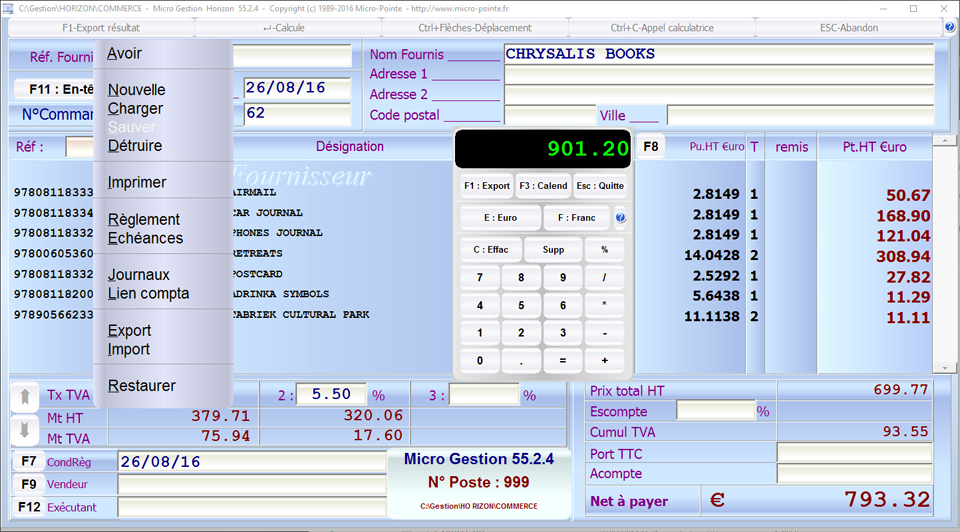Select Imprimer from the menu
960x532 pixels.
[137, 183]
